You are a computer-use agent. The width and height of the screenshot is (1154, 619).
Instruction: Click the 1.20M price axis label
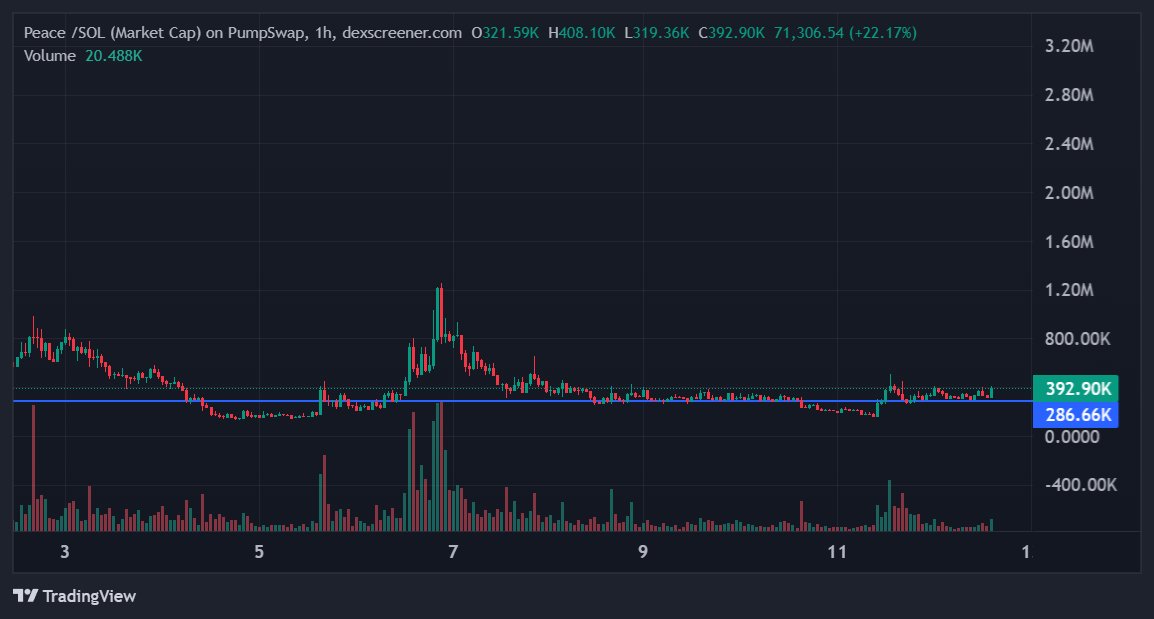1069,290
